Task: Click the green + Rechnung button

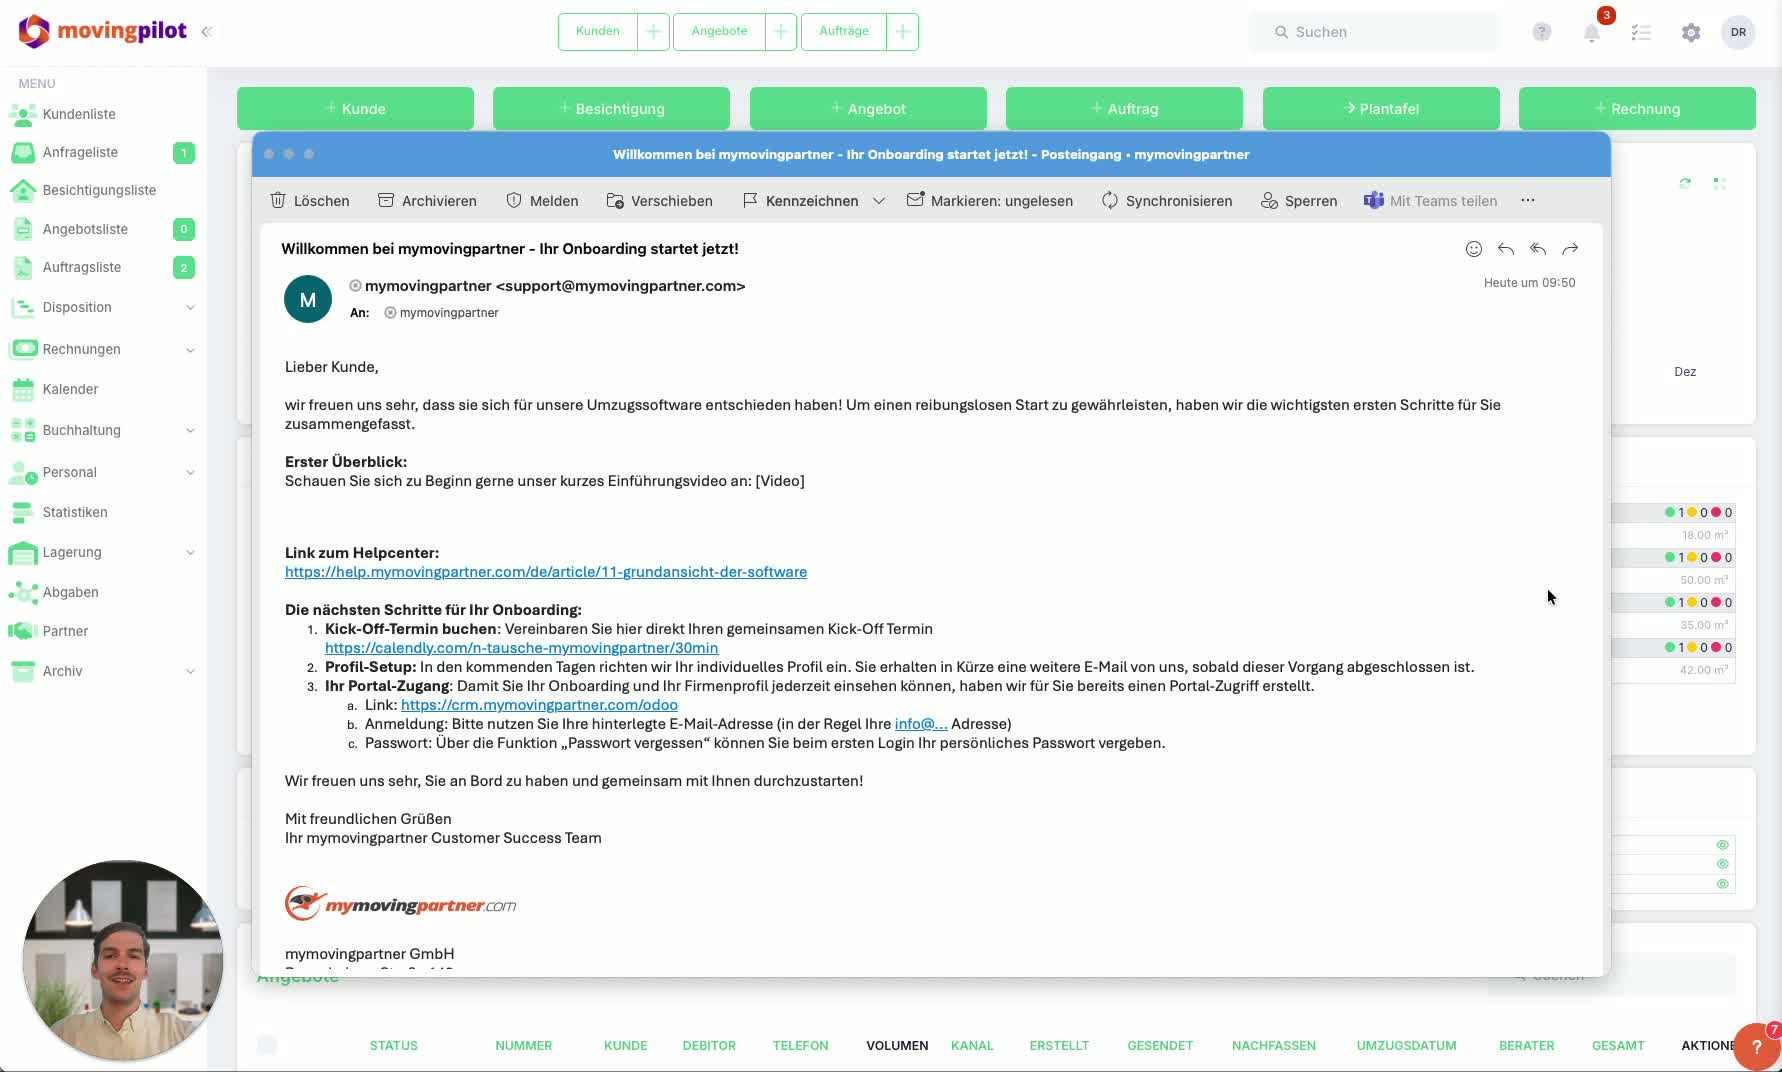Action: [1637, 108]
